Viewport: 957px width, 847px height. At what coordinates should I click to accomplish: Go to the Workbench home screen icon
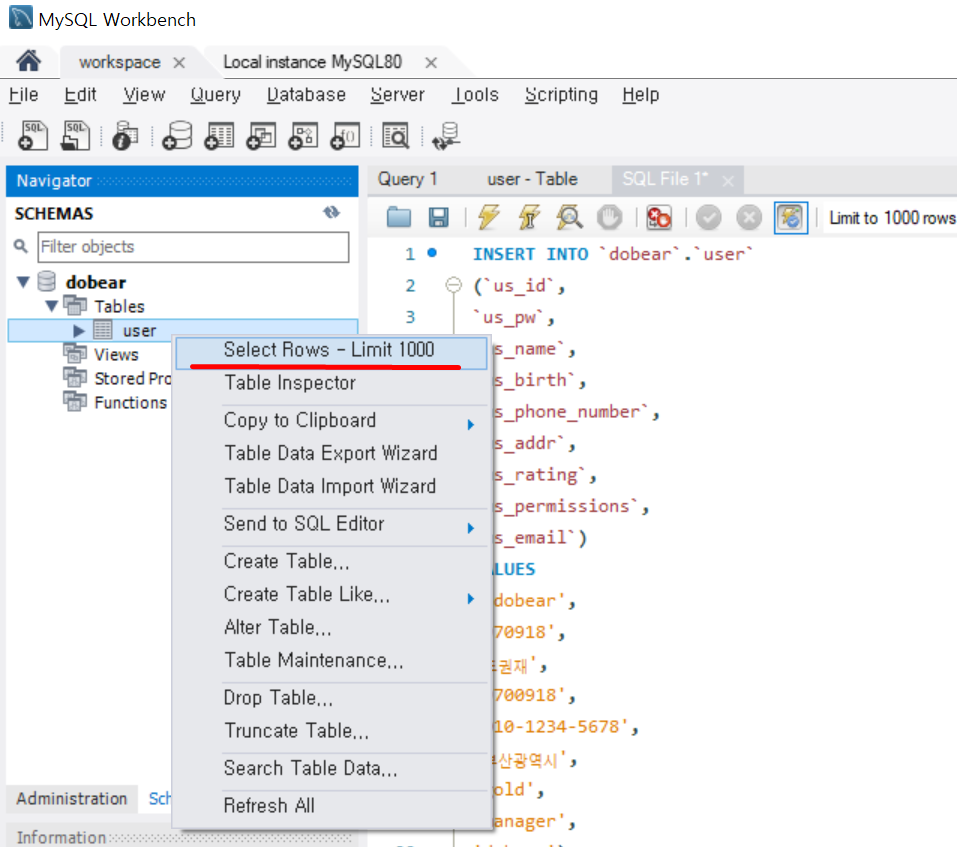[28, 61]
